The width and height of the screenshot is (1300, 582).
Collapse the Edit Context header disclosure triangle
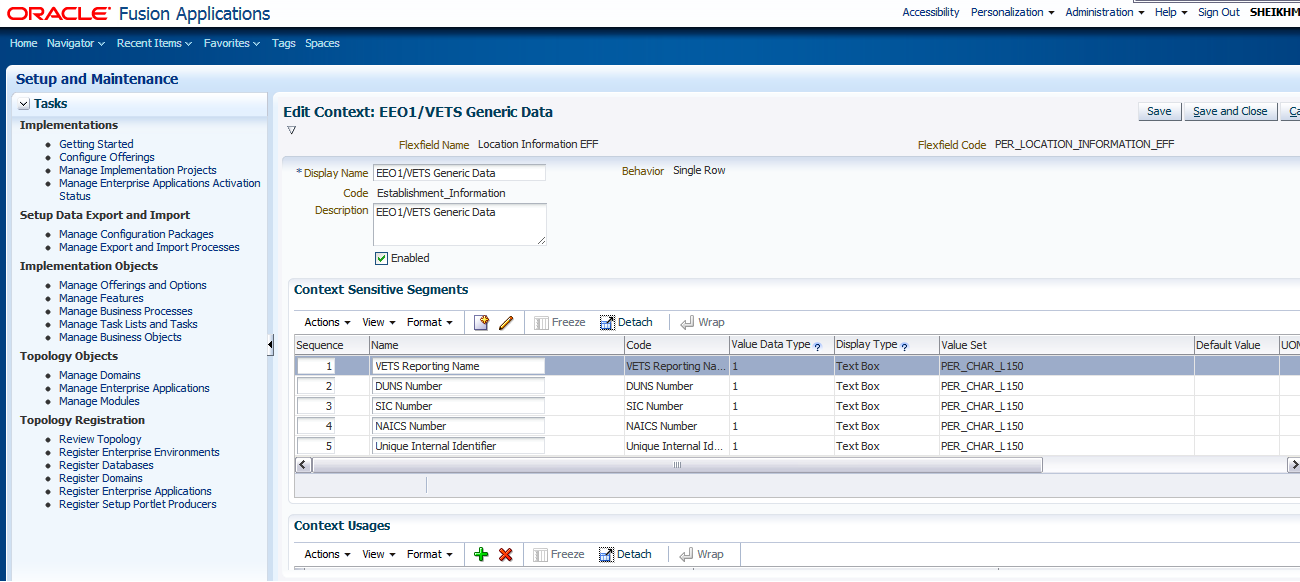[291, 130]
